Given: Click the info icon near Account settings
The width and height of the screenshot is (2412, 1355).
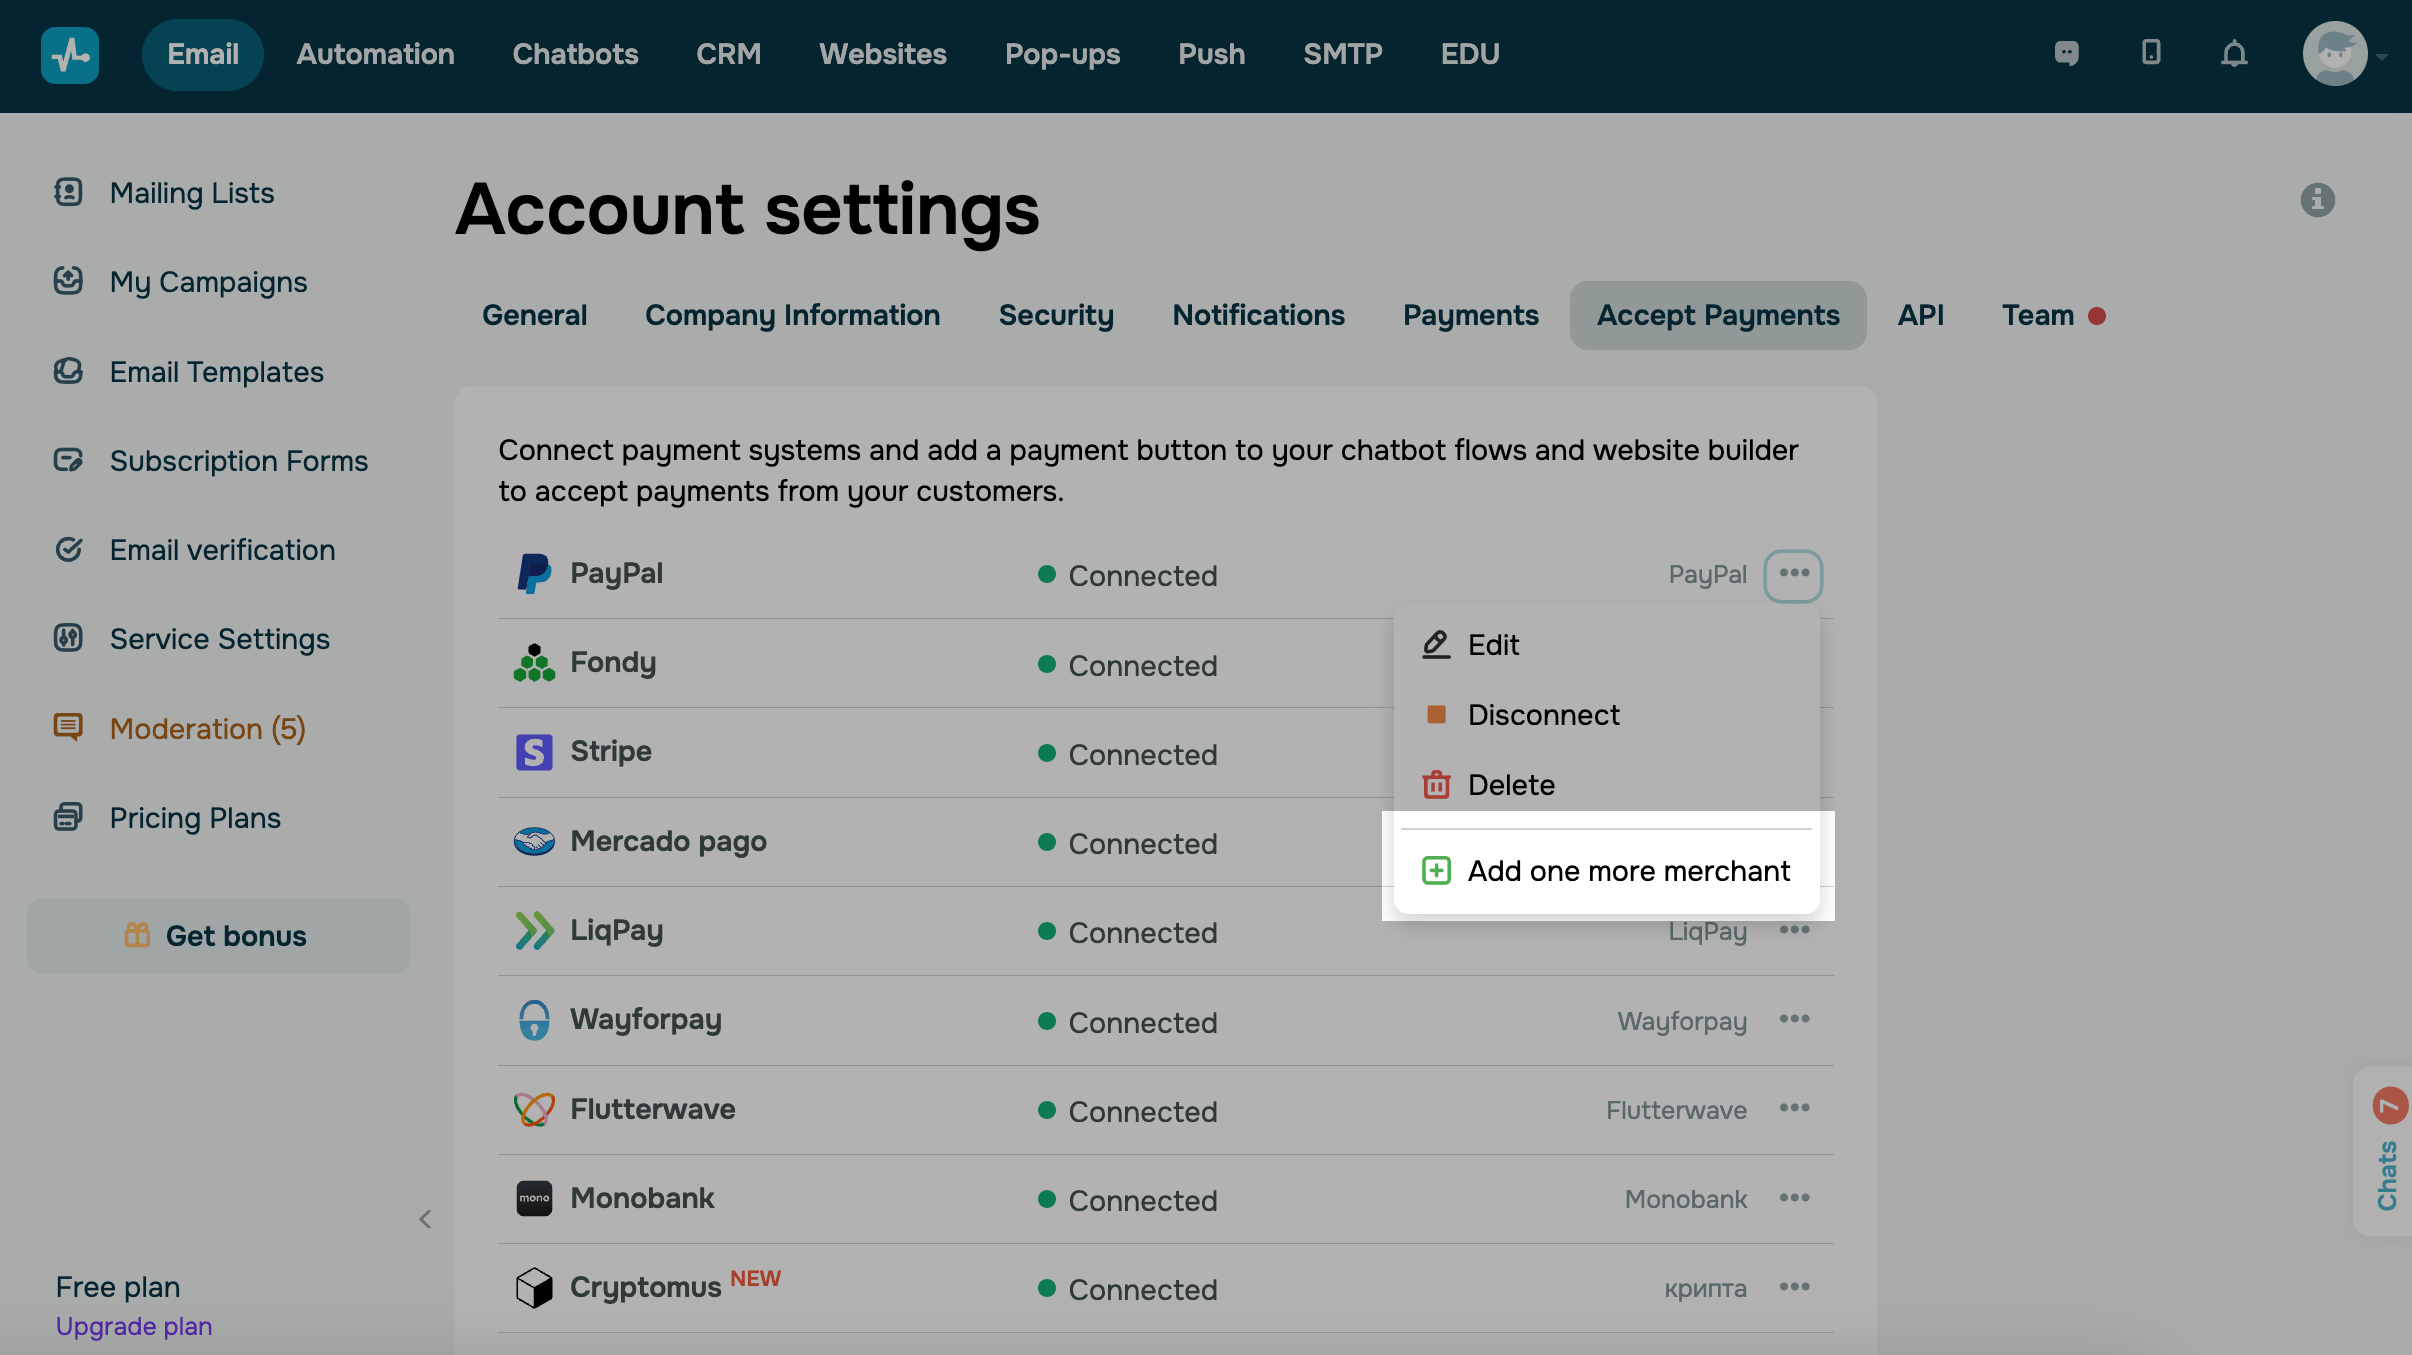Looking at the screenshot, I should pos(2317,200).
